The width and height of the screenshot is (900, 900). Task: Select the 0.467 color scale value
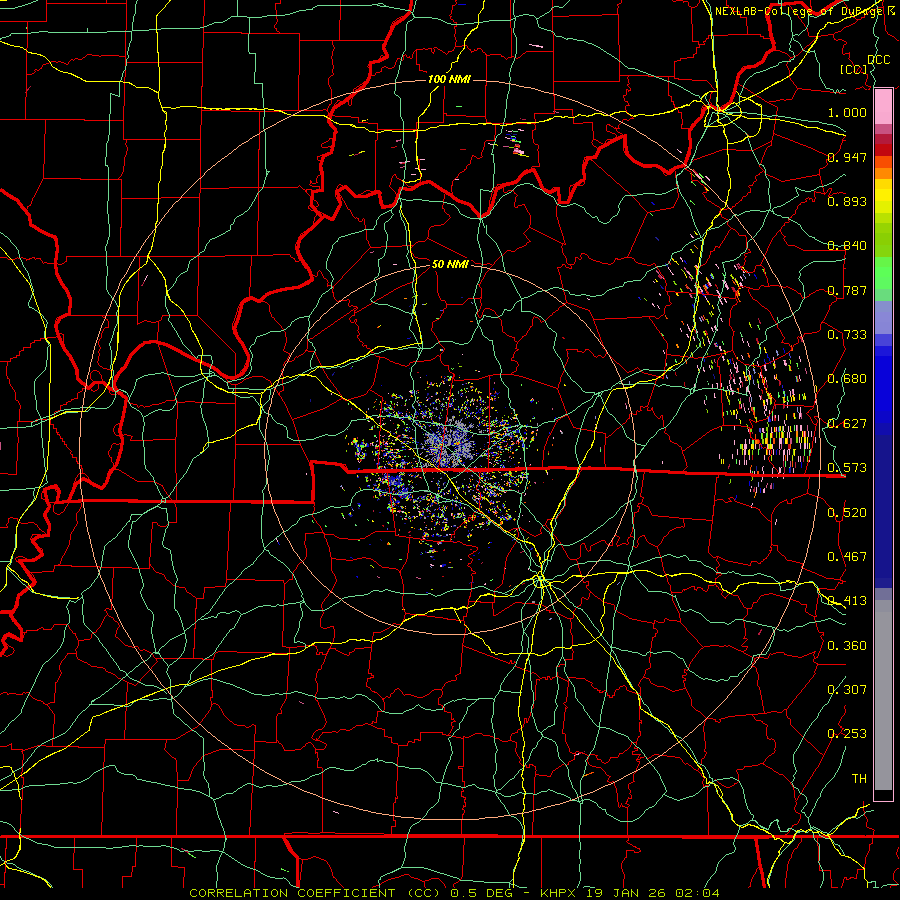click(x=847, y=557)
